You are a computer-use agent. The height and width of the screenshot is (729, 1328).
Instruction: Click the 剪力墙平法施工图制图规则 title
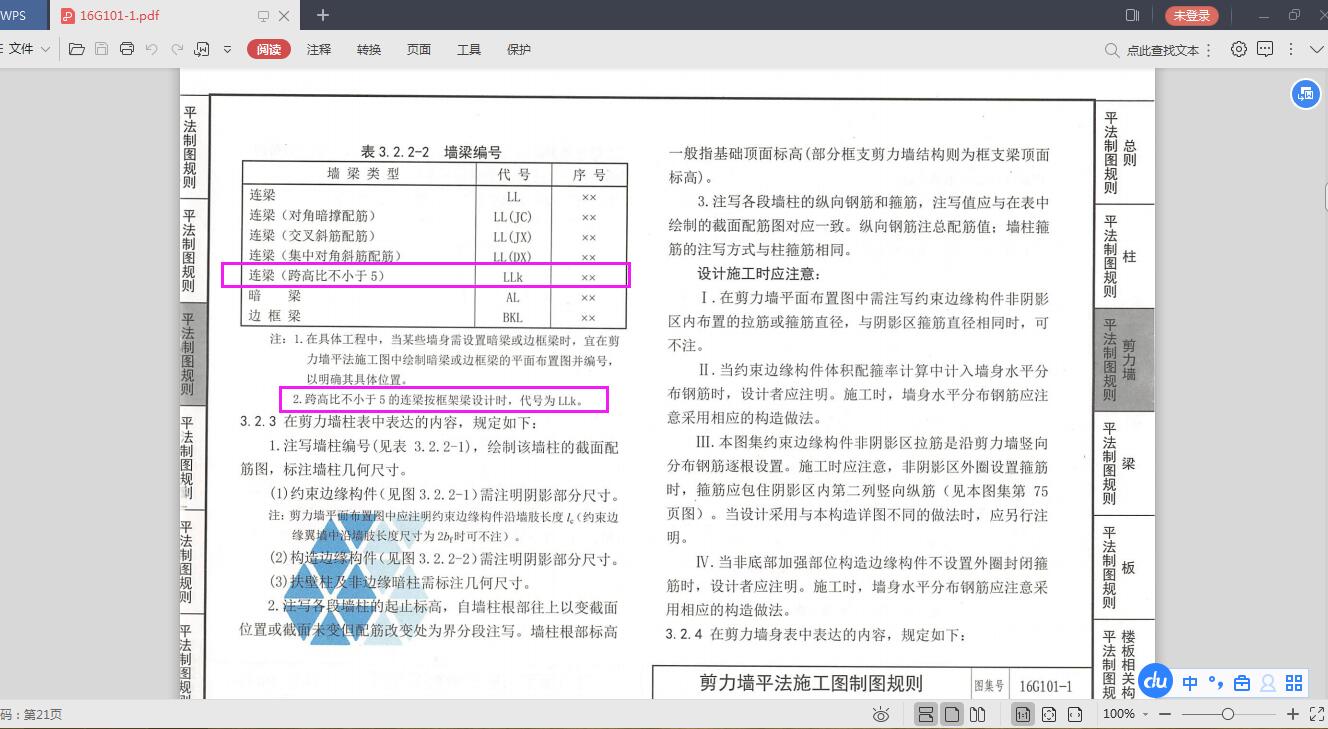[x=811, y=683]
